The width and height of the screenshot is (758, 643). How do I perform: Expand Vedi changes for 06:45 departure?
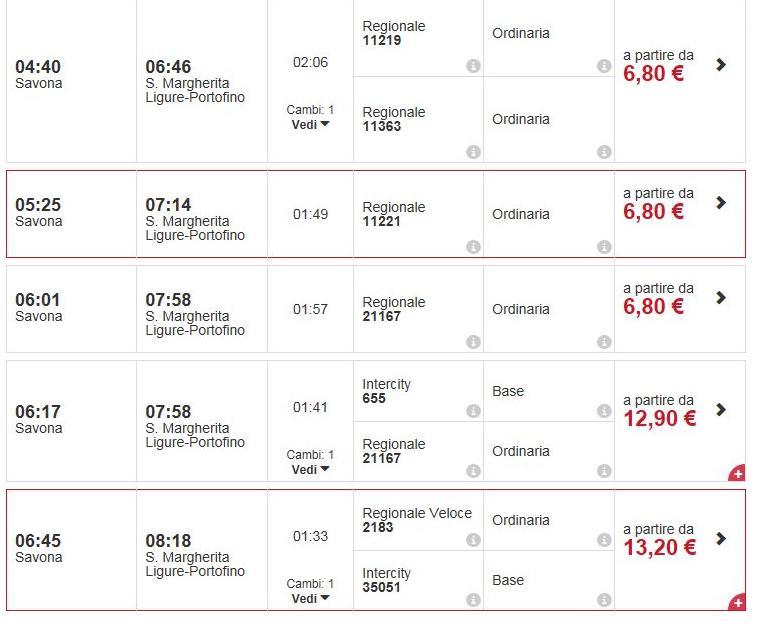click(310, 599)
